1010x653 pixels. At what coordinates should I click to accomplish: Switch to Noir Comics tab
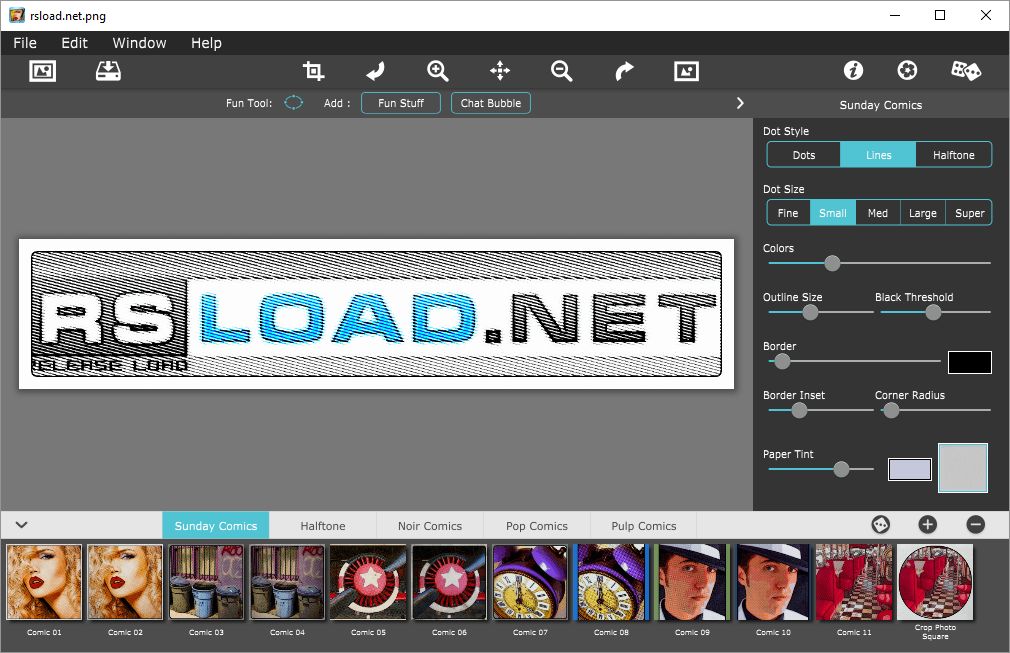click(430, 525)
